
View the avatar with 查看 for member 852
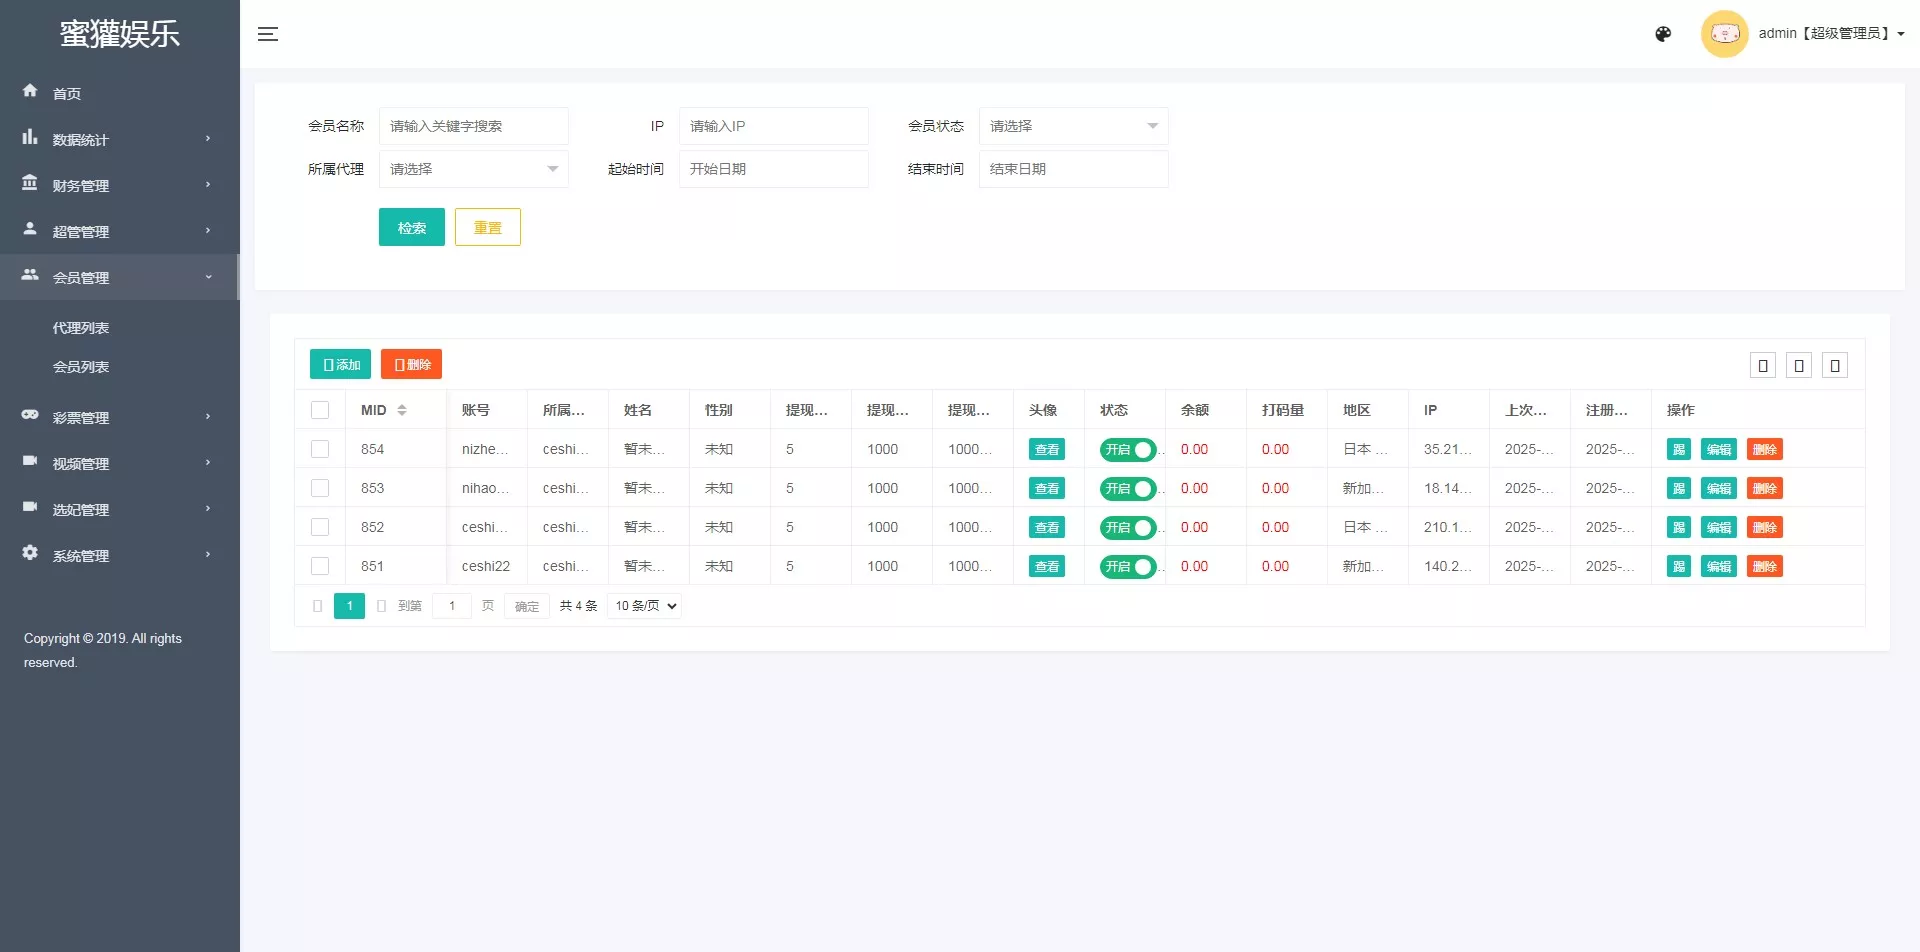click(x=1046, y=528)
